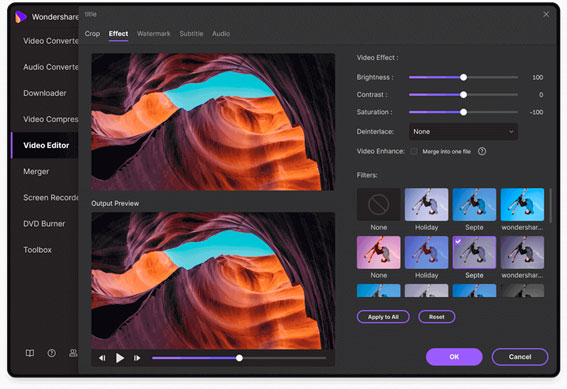The height and width of the screenshot is (389, 567).
Task: Open the Subtitle tab
Action: pyautogui.click(x=191, y=34)
